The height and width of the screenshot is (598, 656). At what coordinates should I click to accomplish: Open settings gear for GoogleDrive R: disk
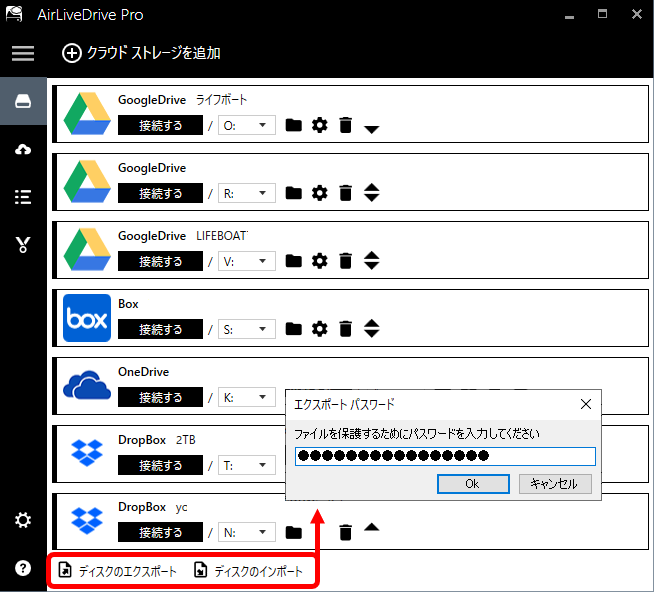320,193
